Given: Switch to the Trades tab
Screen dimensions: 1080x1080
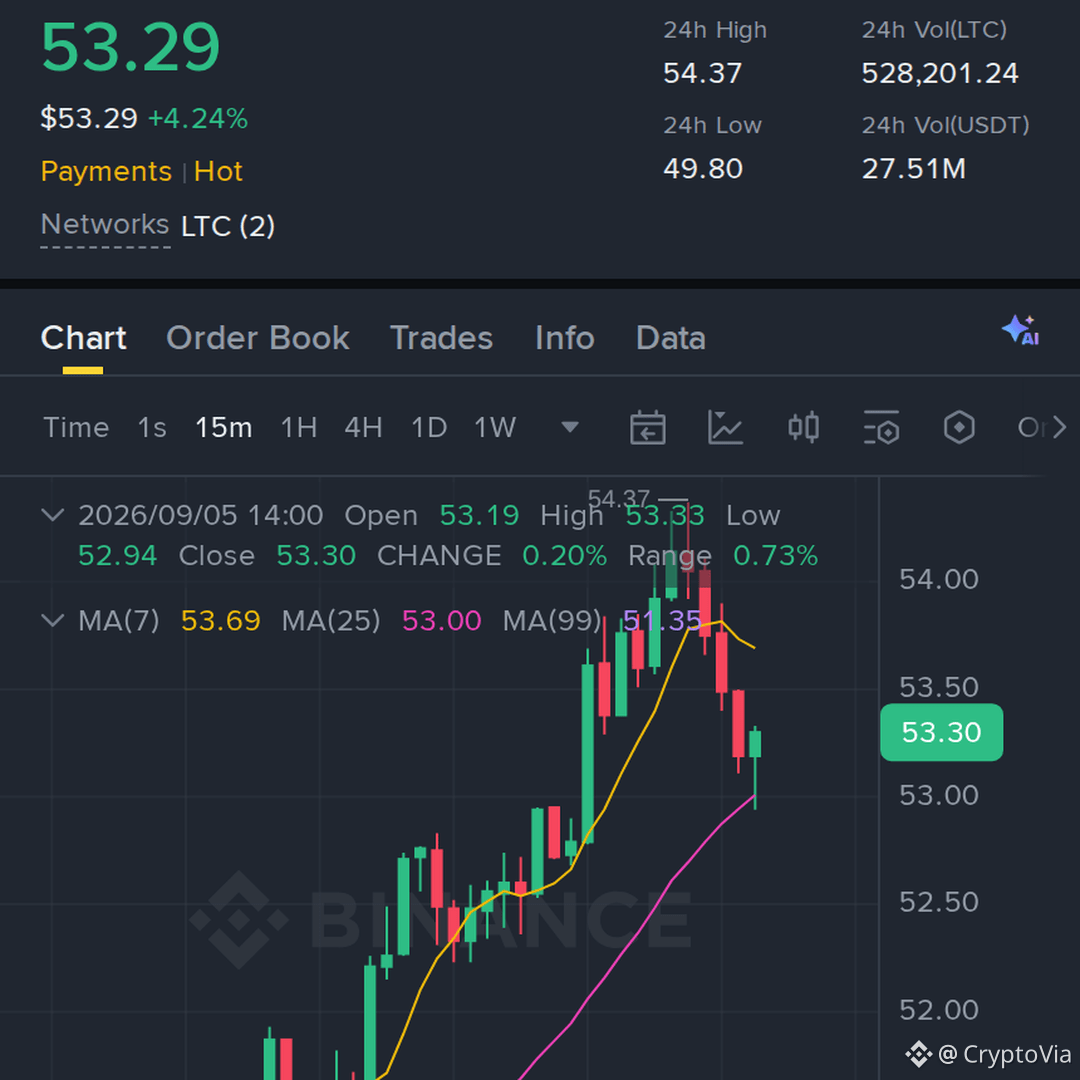Looking at the screenshot, I should [442, 338].
